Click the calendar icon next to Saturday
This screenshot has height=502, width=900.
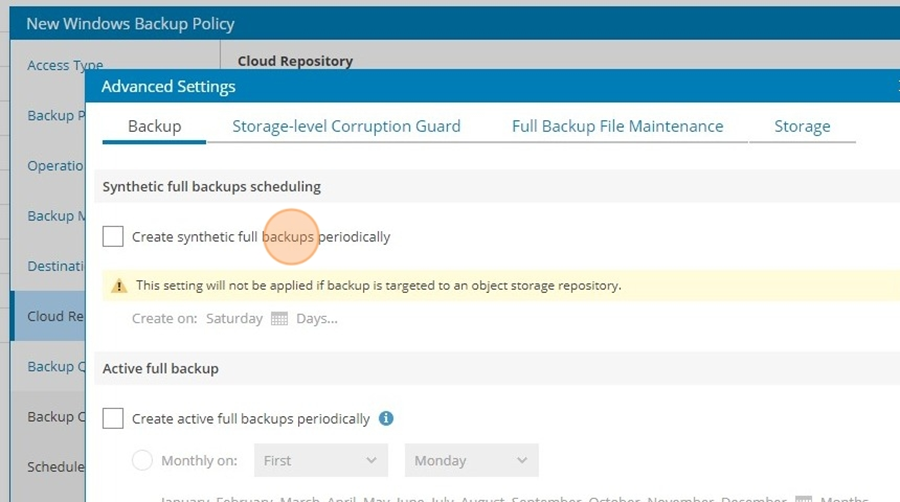[279, 318]
